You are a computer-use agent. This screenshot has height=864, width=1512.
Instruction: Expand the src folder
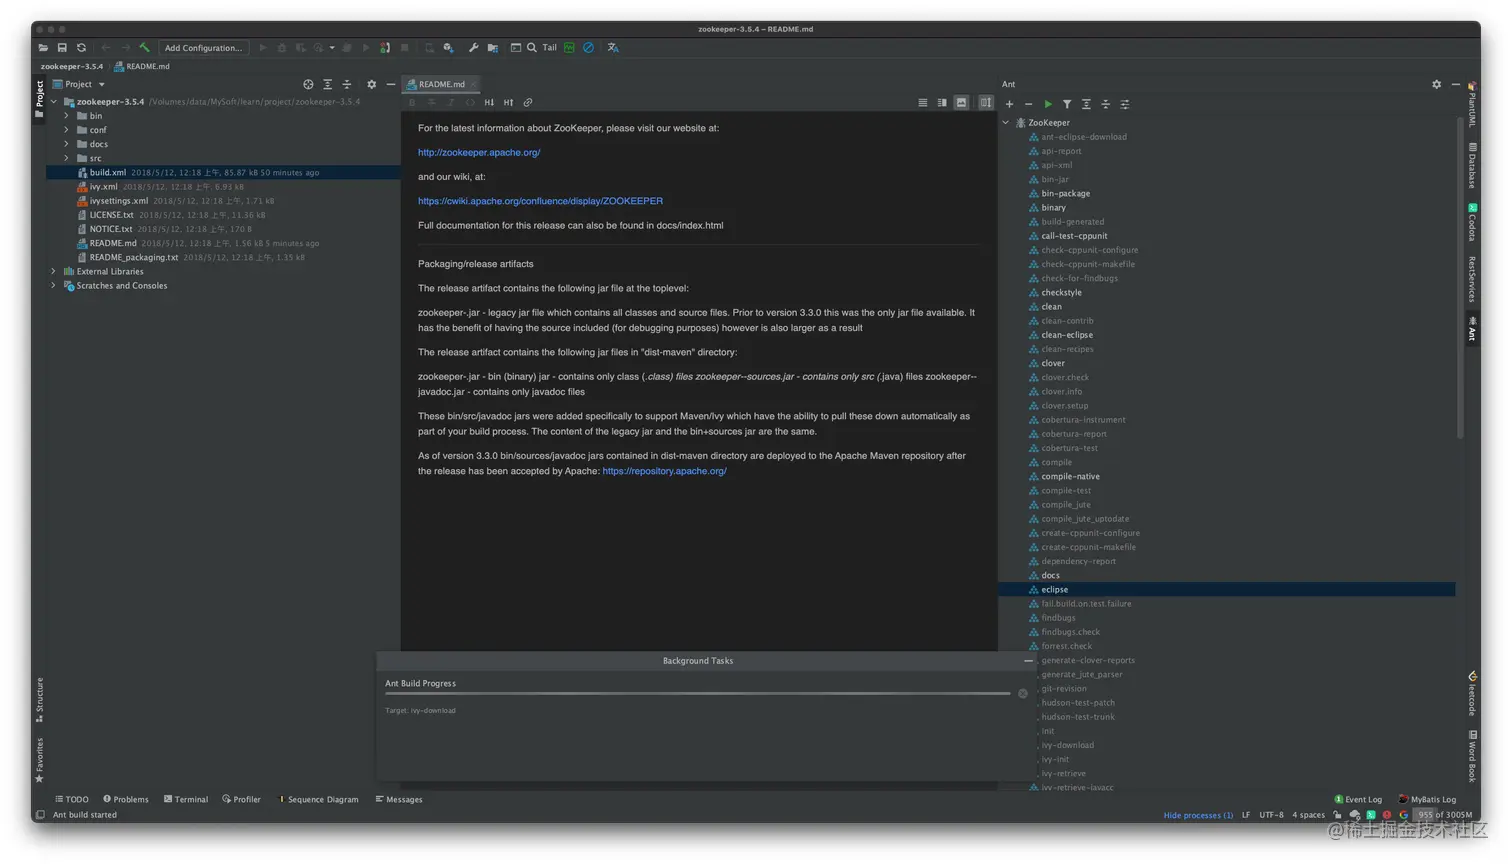[67, 158]
